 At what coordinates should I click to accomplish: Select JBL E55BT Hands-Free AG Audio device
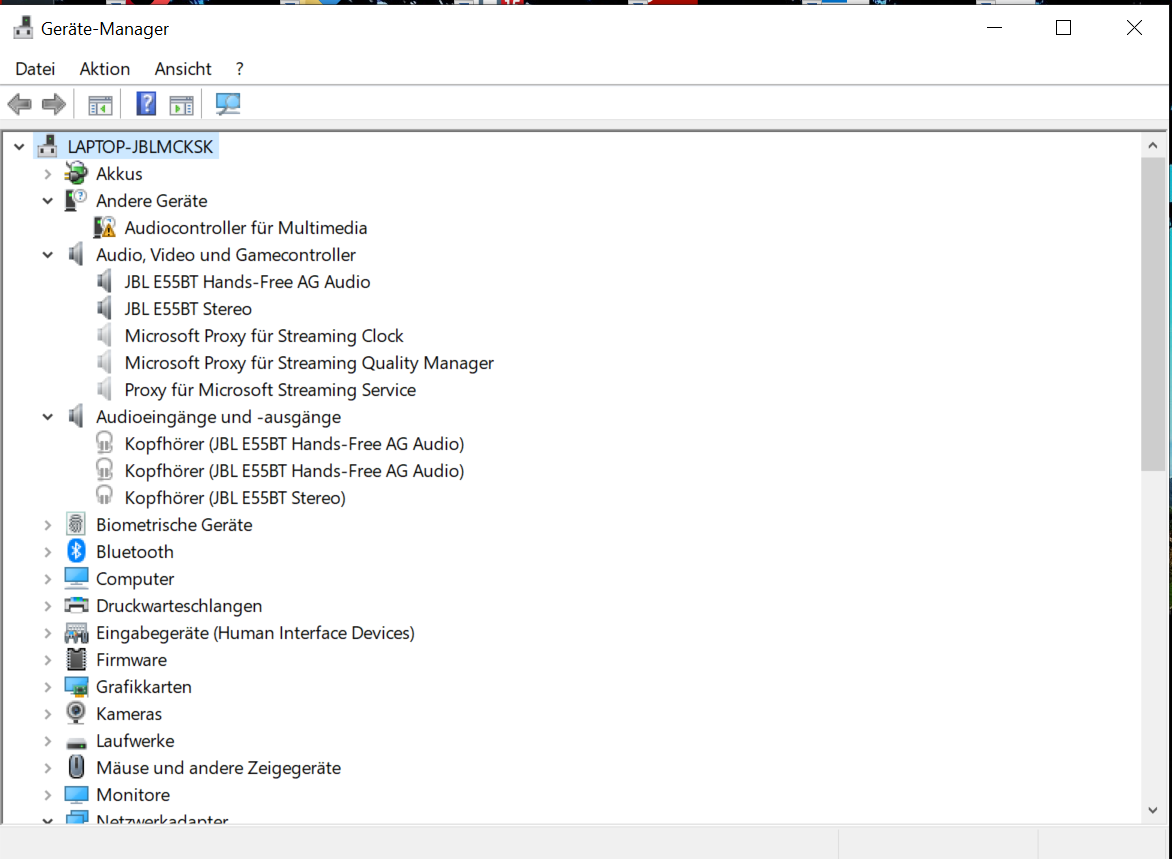pyautogui.click(x=247, y=281)
